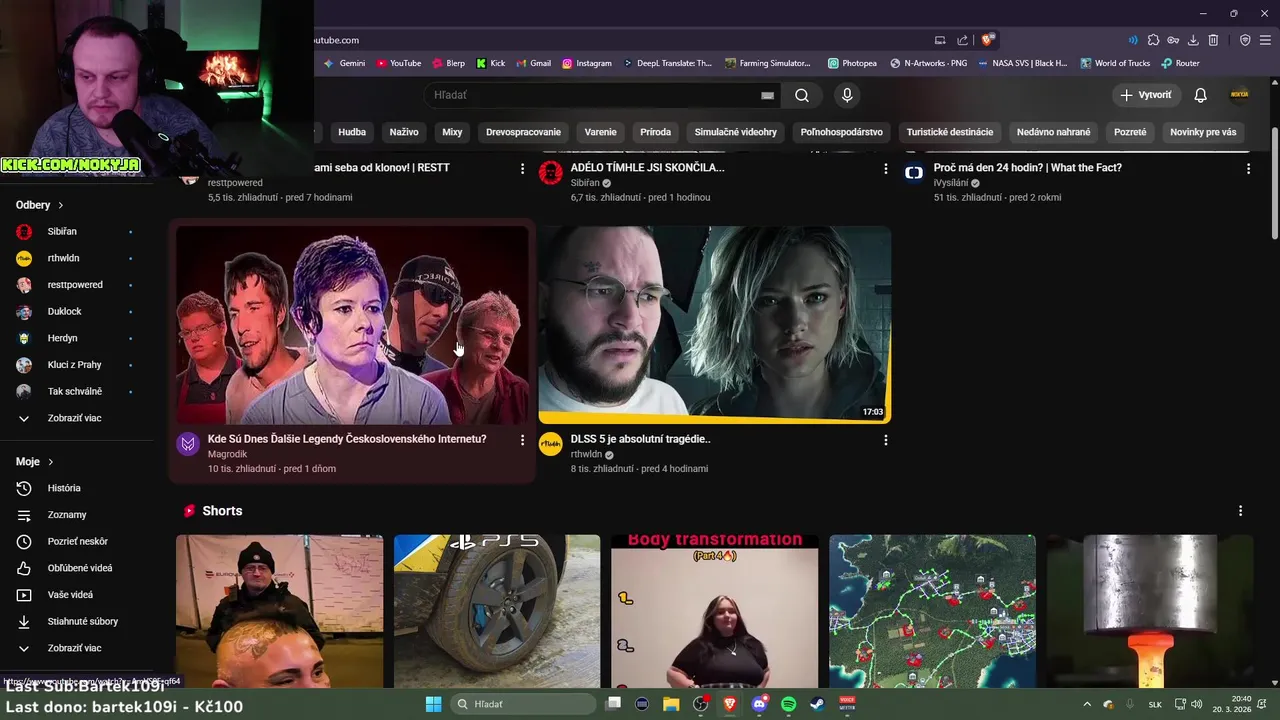Open options for Kde Sú Dnes video

522,440
